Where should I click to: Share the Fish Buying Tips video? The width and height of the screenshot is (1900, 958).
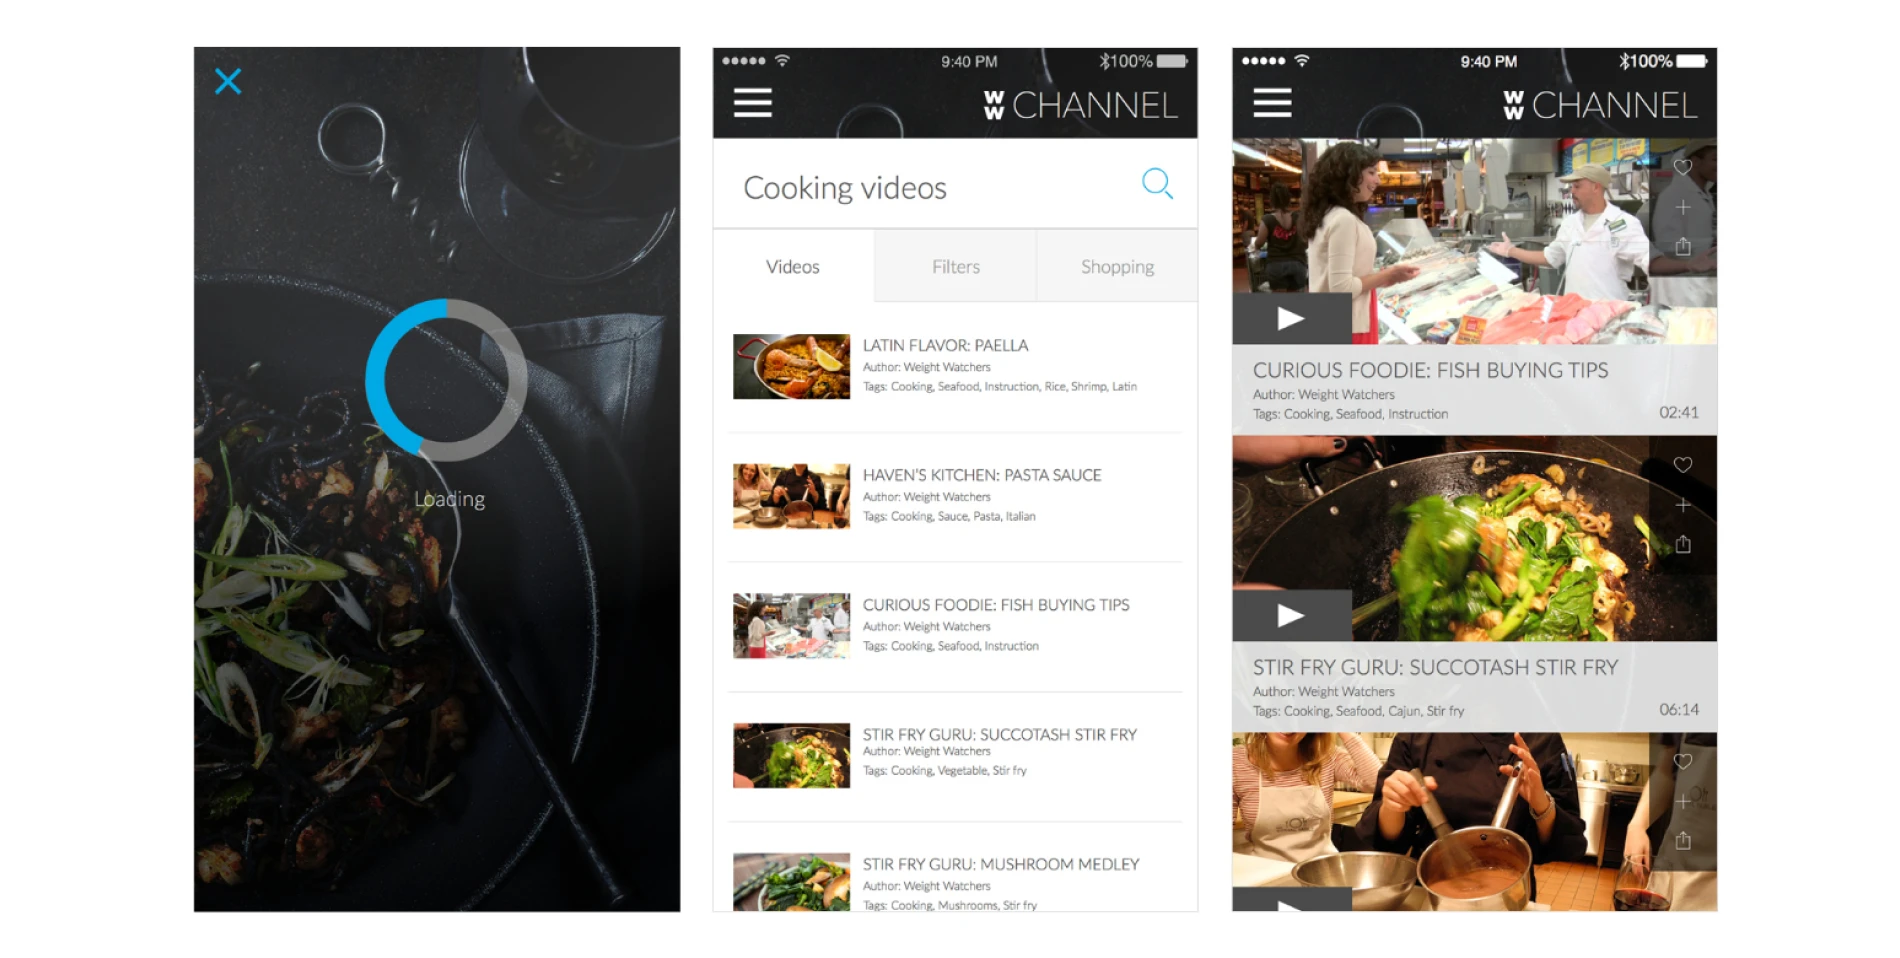pos(1683,246)
